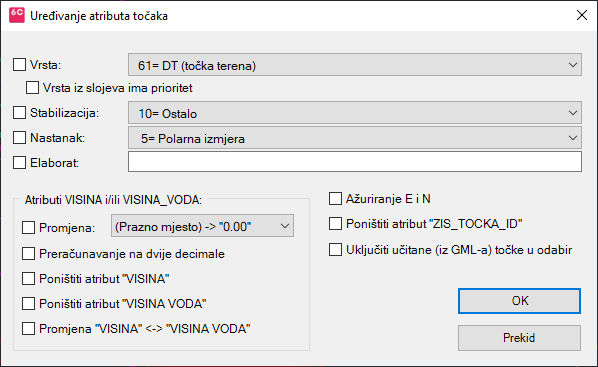
Task: Expand the Promjena combo box
Action: click(202, 226)
